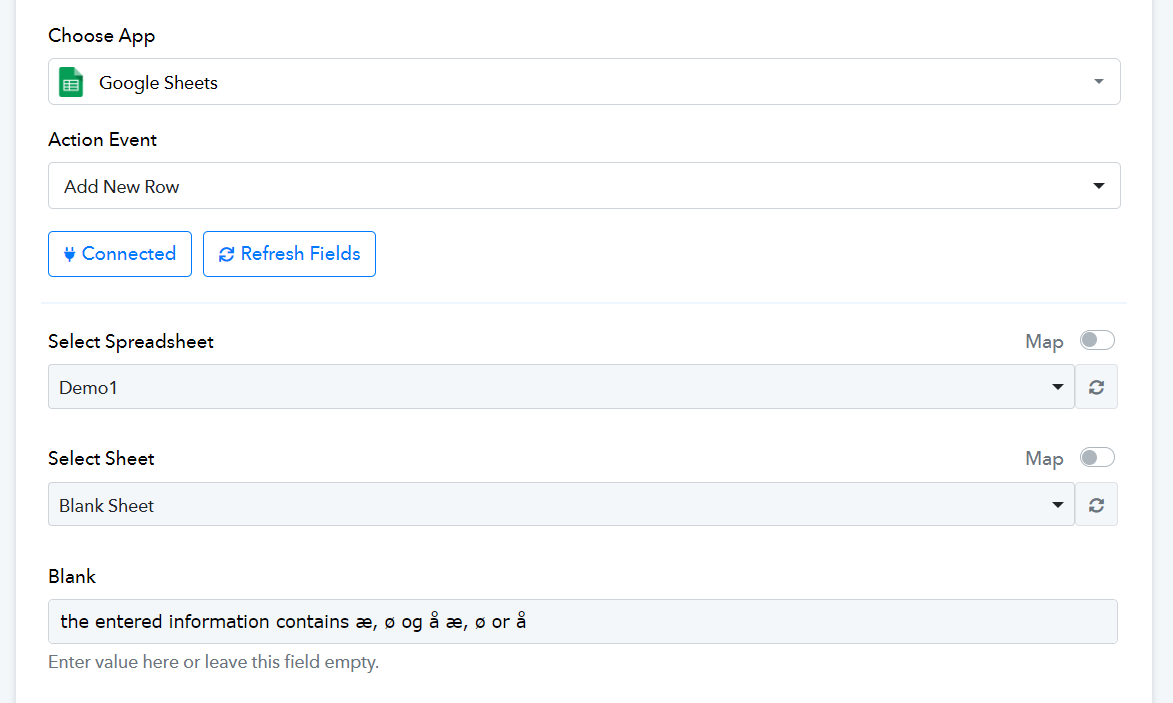
Task: Click the Connected button
Action: pyautogui.click(x=120, y=254)
